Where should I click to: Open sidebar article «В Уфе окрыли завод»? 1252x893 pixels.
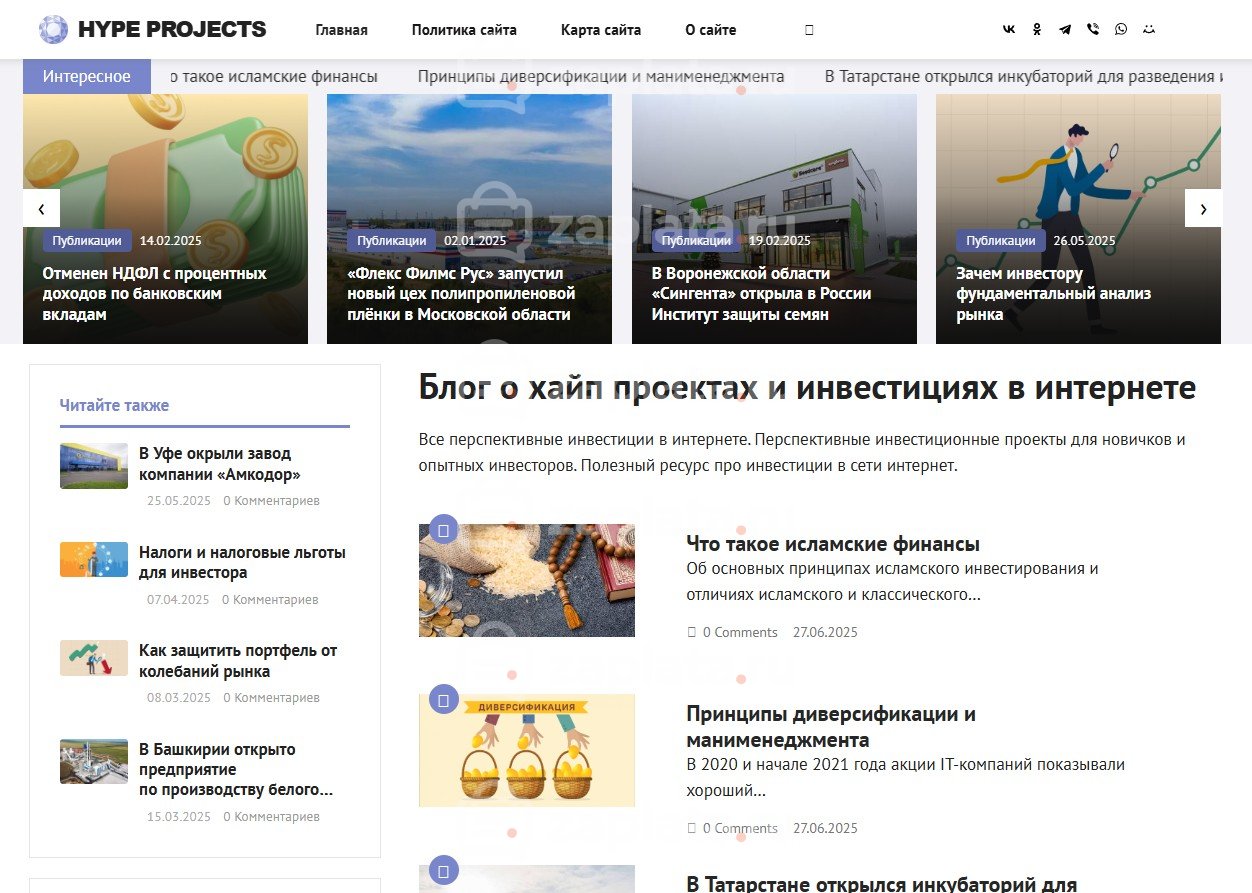click(x=220, y=464)
